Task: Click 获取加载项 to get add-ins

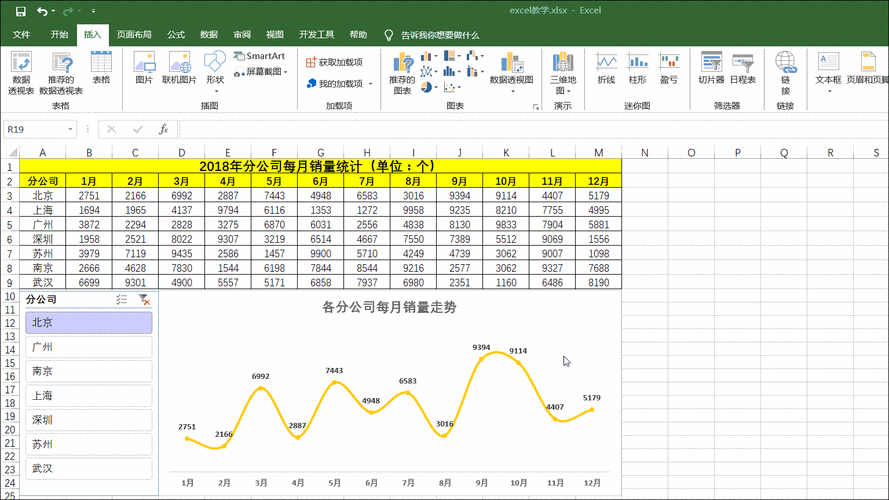Action: tap(335, 62)
